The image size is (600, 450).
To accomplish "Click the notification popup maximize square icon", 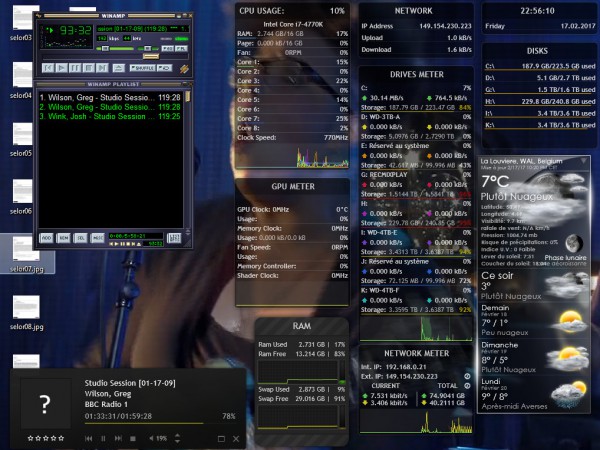I will tap(221, 439).
